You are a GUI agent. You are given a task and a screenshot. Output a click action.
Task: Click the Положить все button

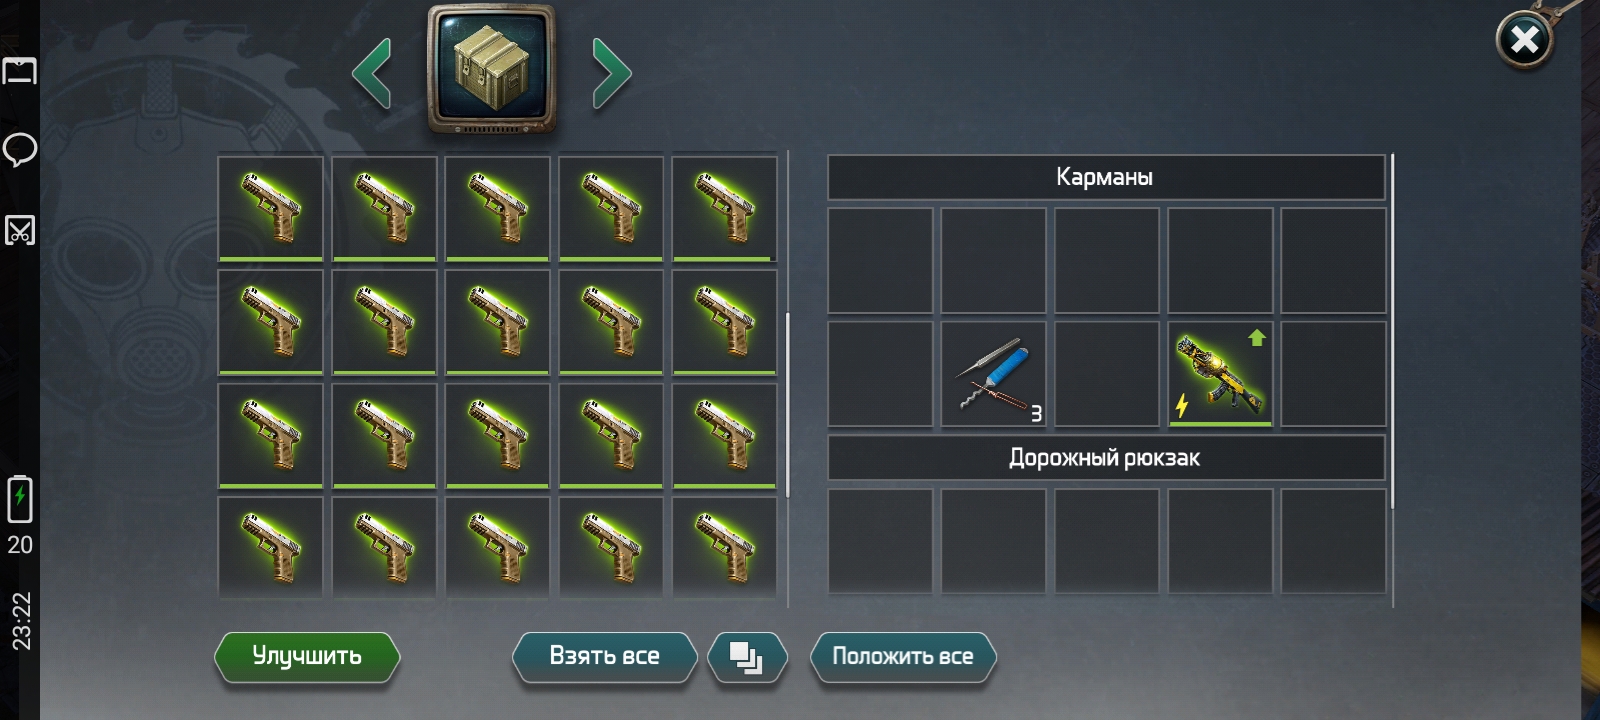[x=903, y=657]
